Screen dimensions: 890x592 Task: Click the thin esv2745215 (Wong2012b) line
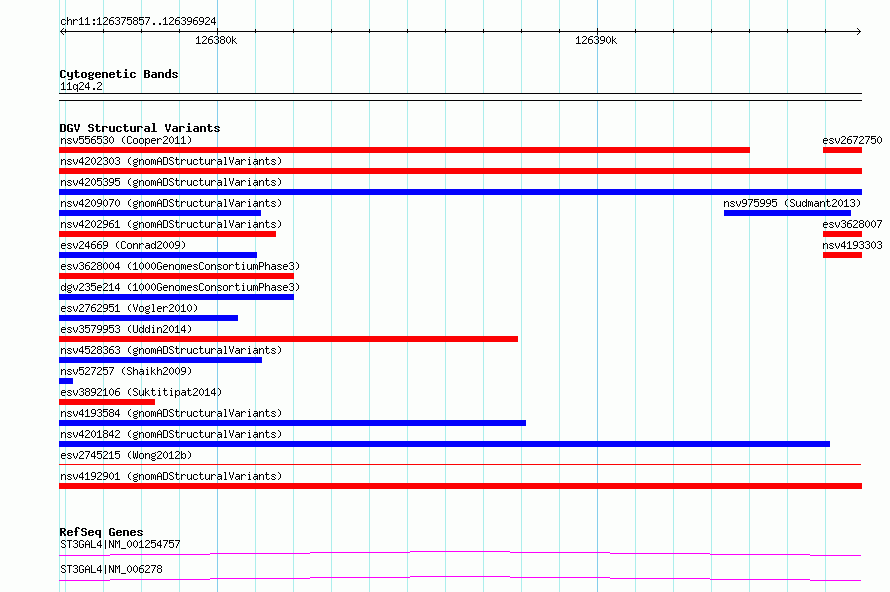[x=460, y=464]
